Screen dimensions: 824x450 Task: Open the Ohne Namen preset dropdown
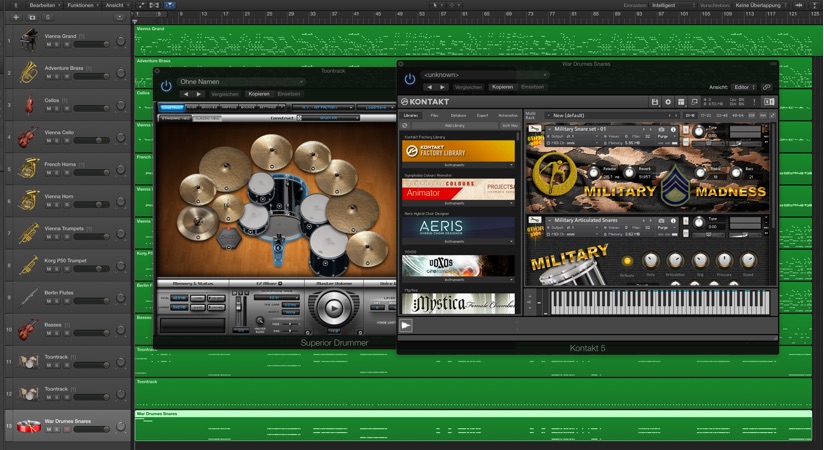(x=241, y=82)
